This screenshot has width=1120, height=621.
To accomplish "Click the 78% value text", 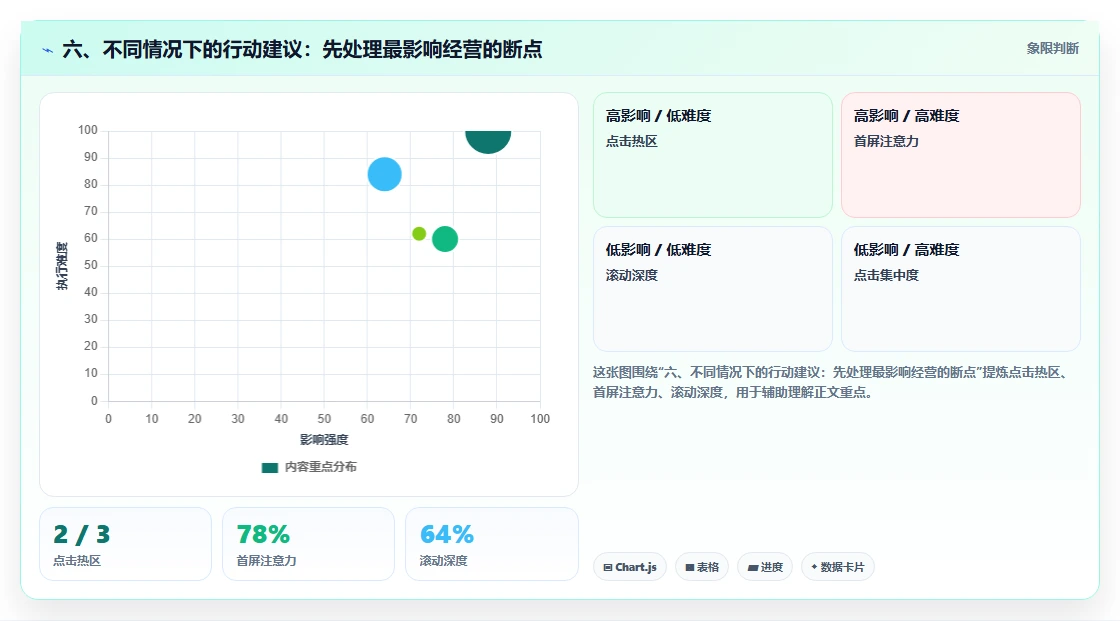I will click(x=264, y=535).
